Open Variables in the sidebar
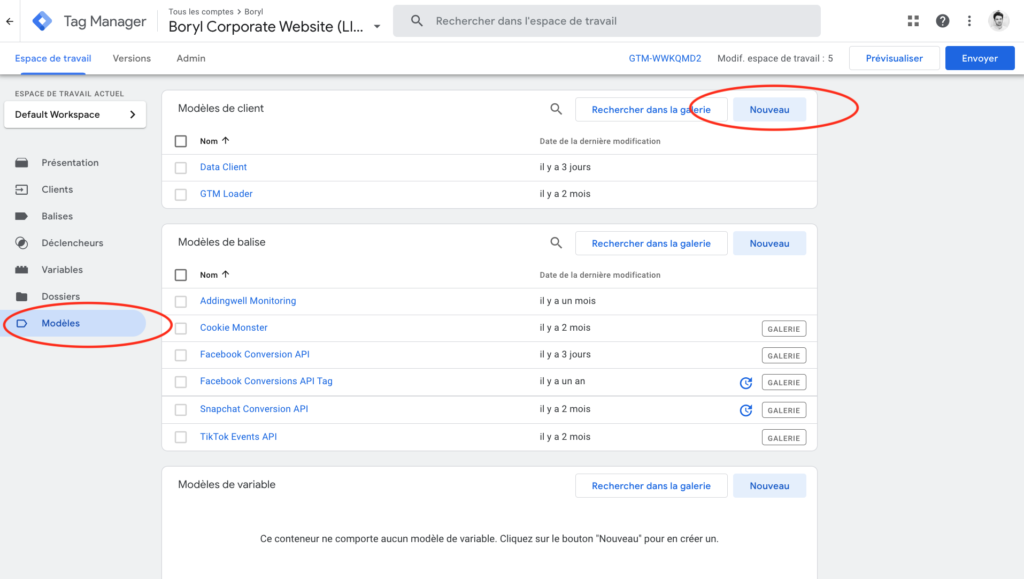1024x579 pixels. pyautogui.click(x=62, y=270)
